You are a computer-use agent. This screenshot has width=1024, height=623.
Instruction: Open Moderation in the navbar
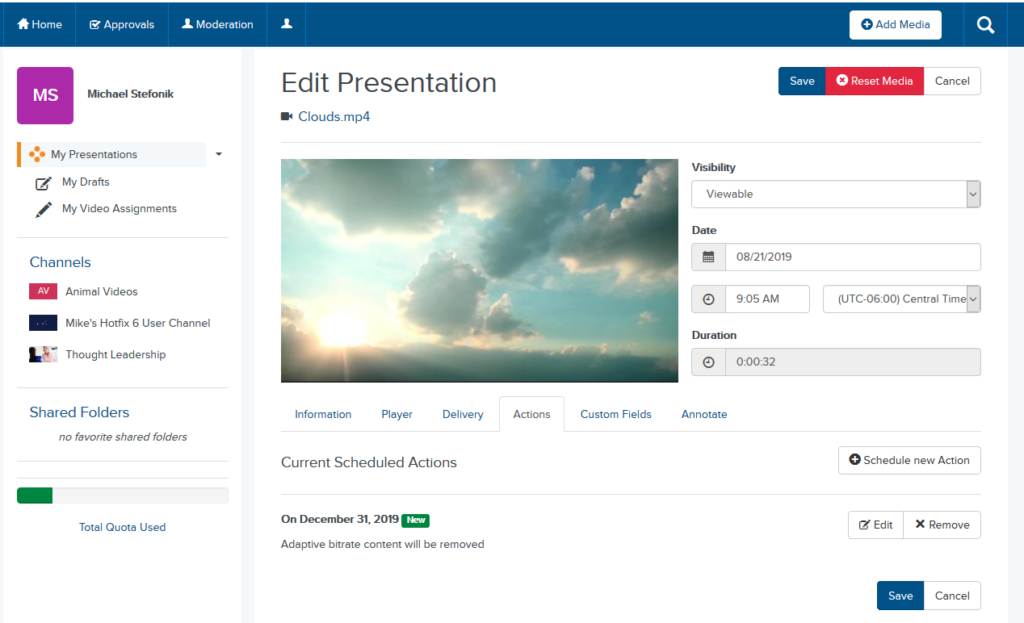[x=217, y=24]
